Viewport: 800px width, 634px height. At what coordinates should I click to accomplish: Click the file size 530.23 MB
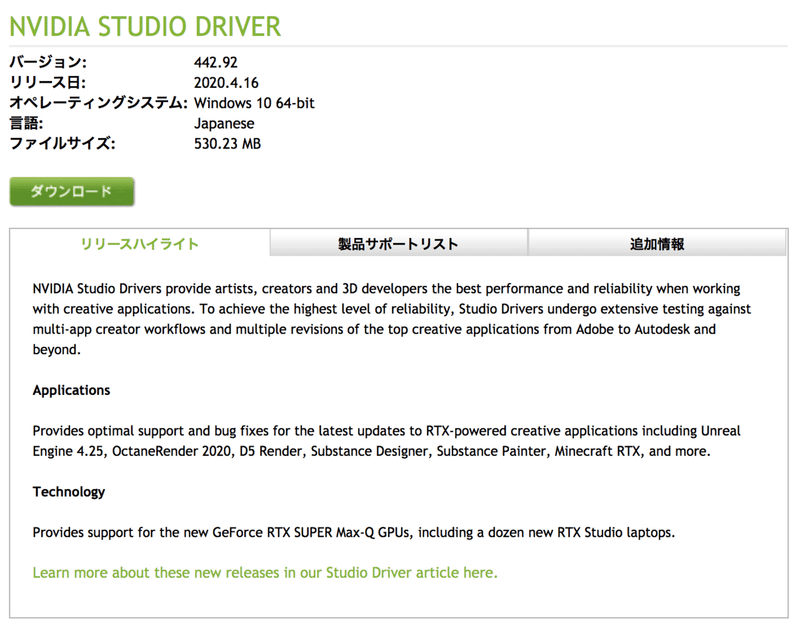[227, 144]
